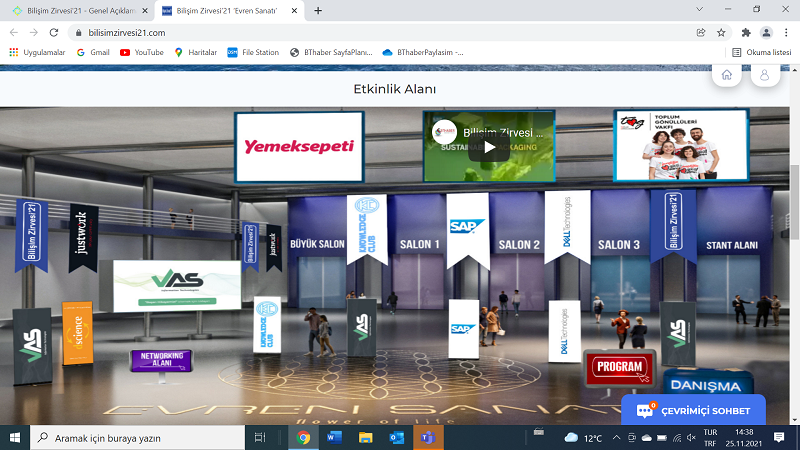Open the NETWORKING ALANI sign
The height and width of the screenshot is (450, 800).
162,360
